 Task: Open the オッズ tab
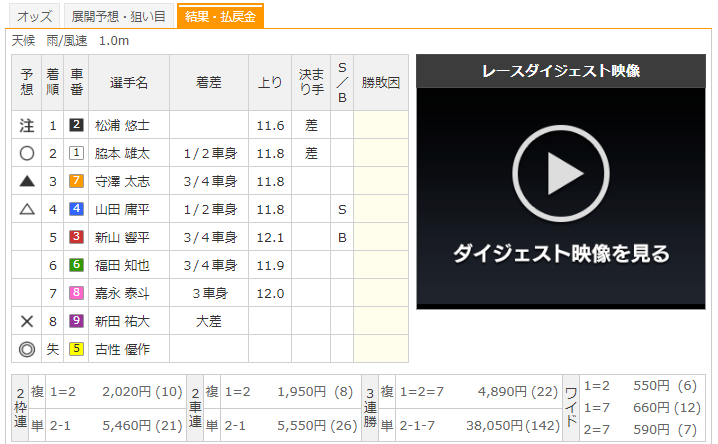click(35, 16)
